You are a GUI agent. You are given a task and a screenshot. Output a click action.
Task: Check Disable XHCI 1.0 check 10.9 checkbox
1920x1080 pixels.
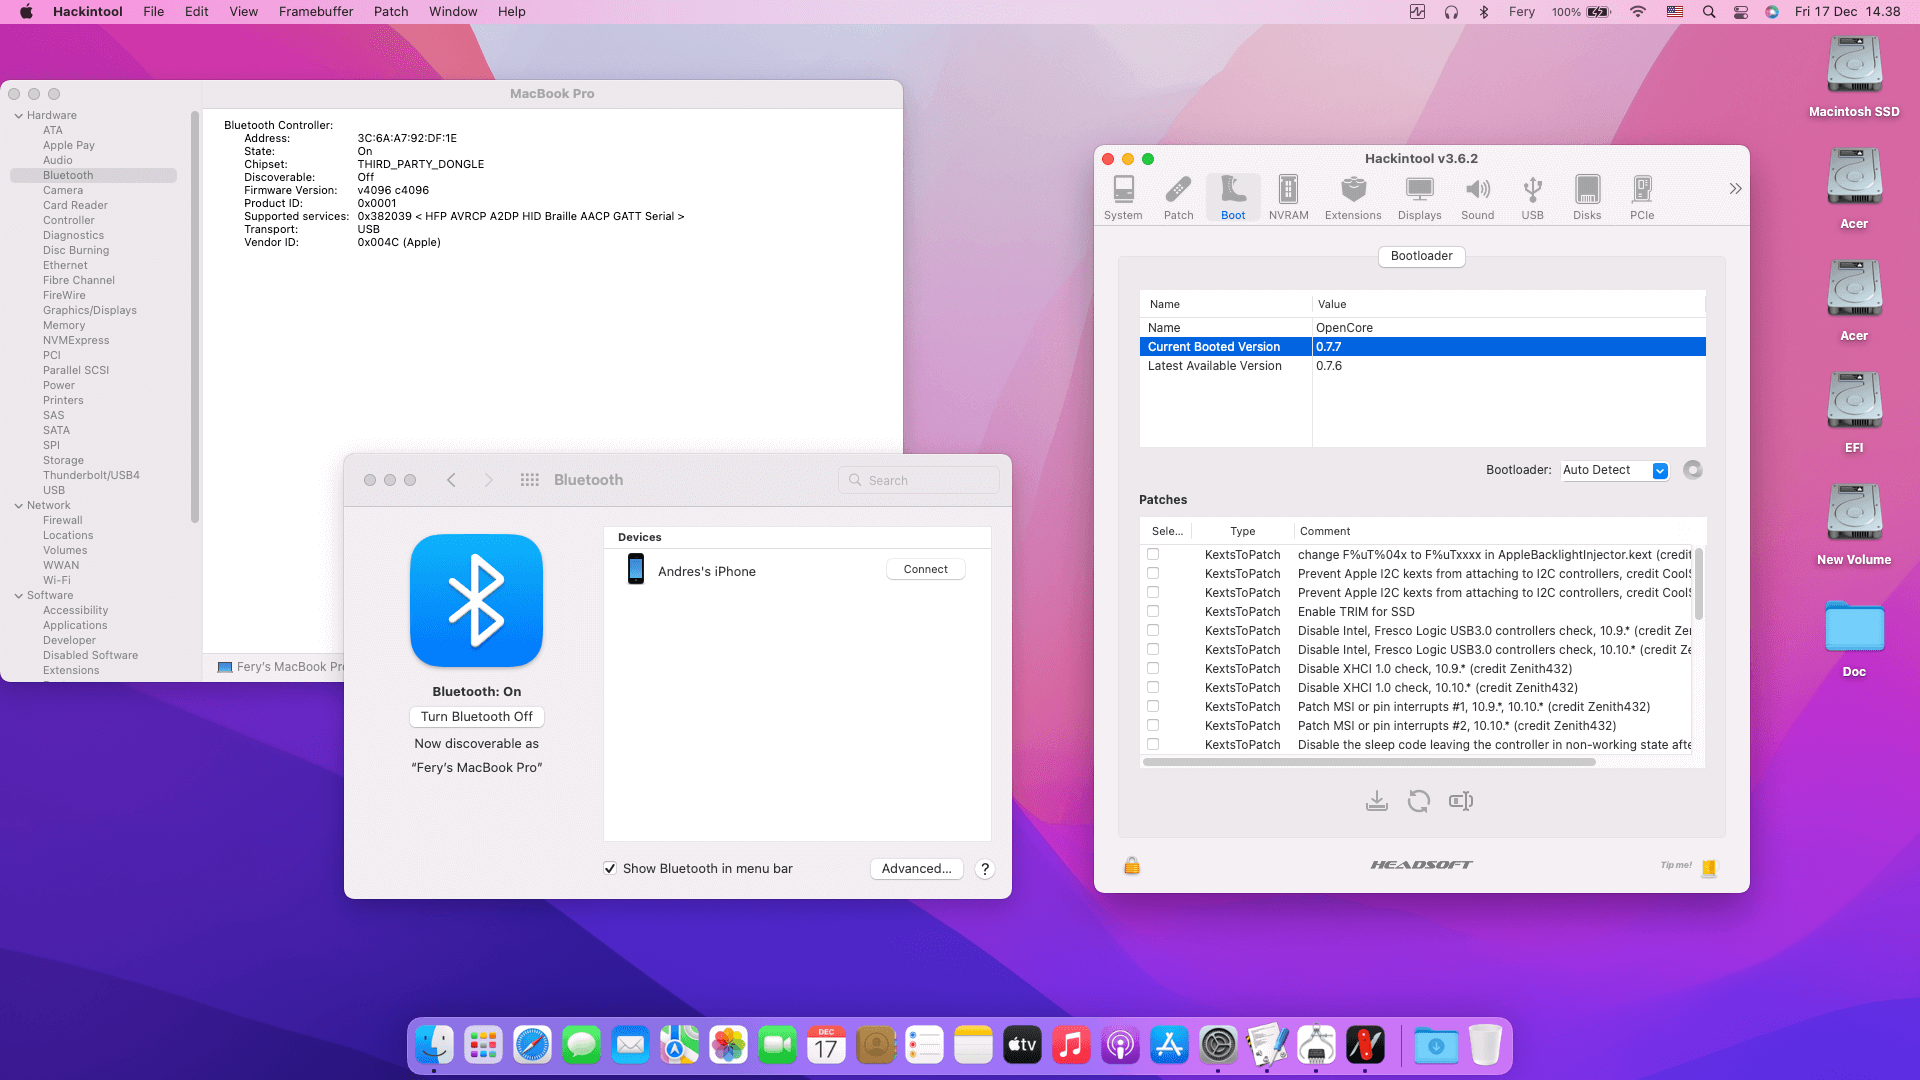coord(1153,668)
